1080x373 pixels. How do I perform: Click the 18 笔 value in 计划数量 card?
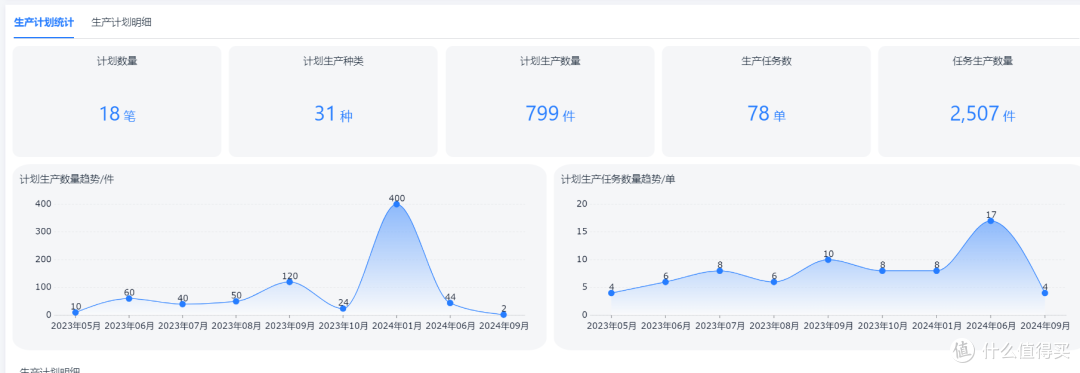pyautogui.click(x=117, y=114)
